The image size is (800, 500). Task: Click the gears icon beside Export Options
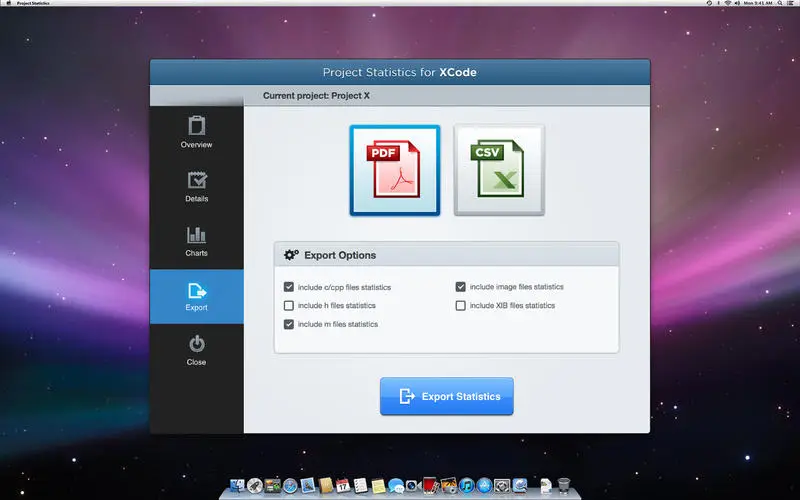pyautogui.click(x=291, y=255)
